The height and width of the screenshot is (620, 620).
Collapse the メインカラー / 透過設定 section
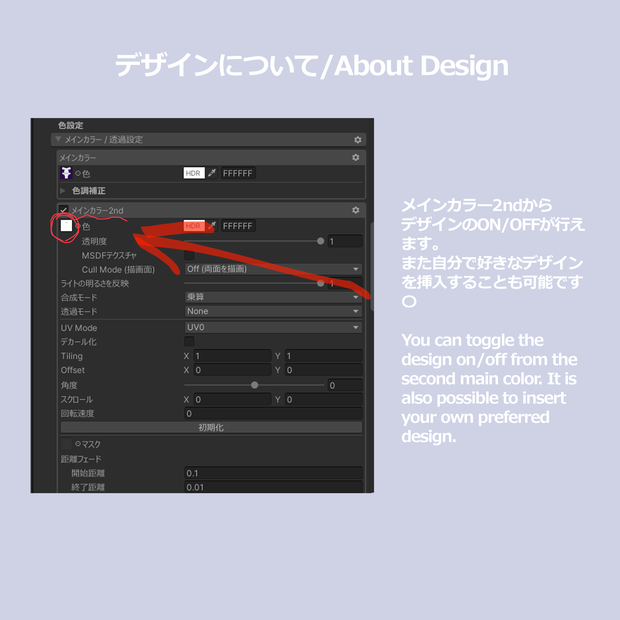(59, 139)
